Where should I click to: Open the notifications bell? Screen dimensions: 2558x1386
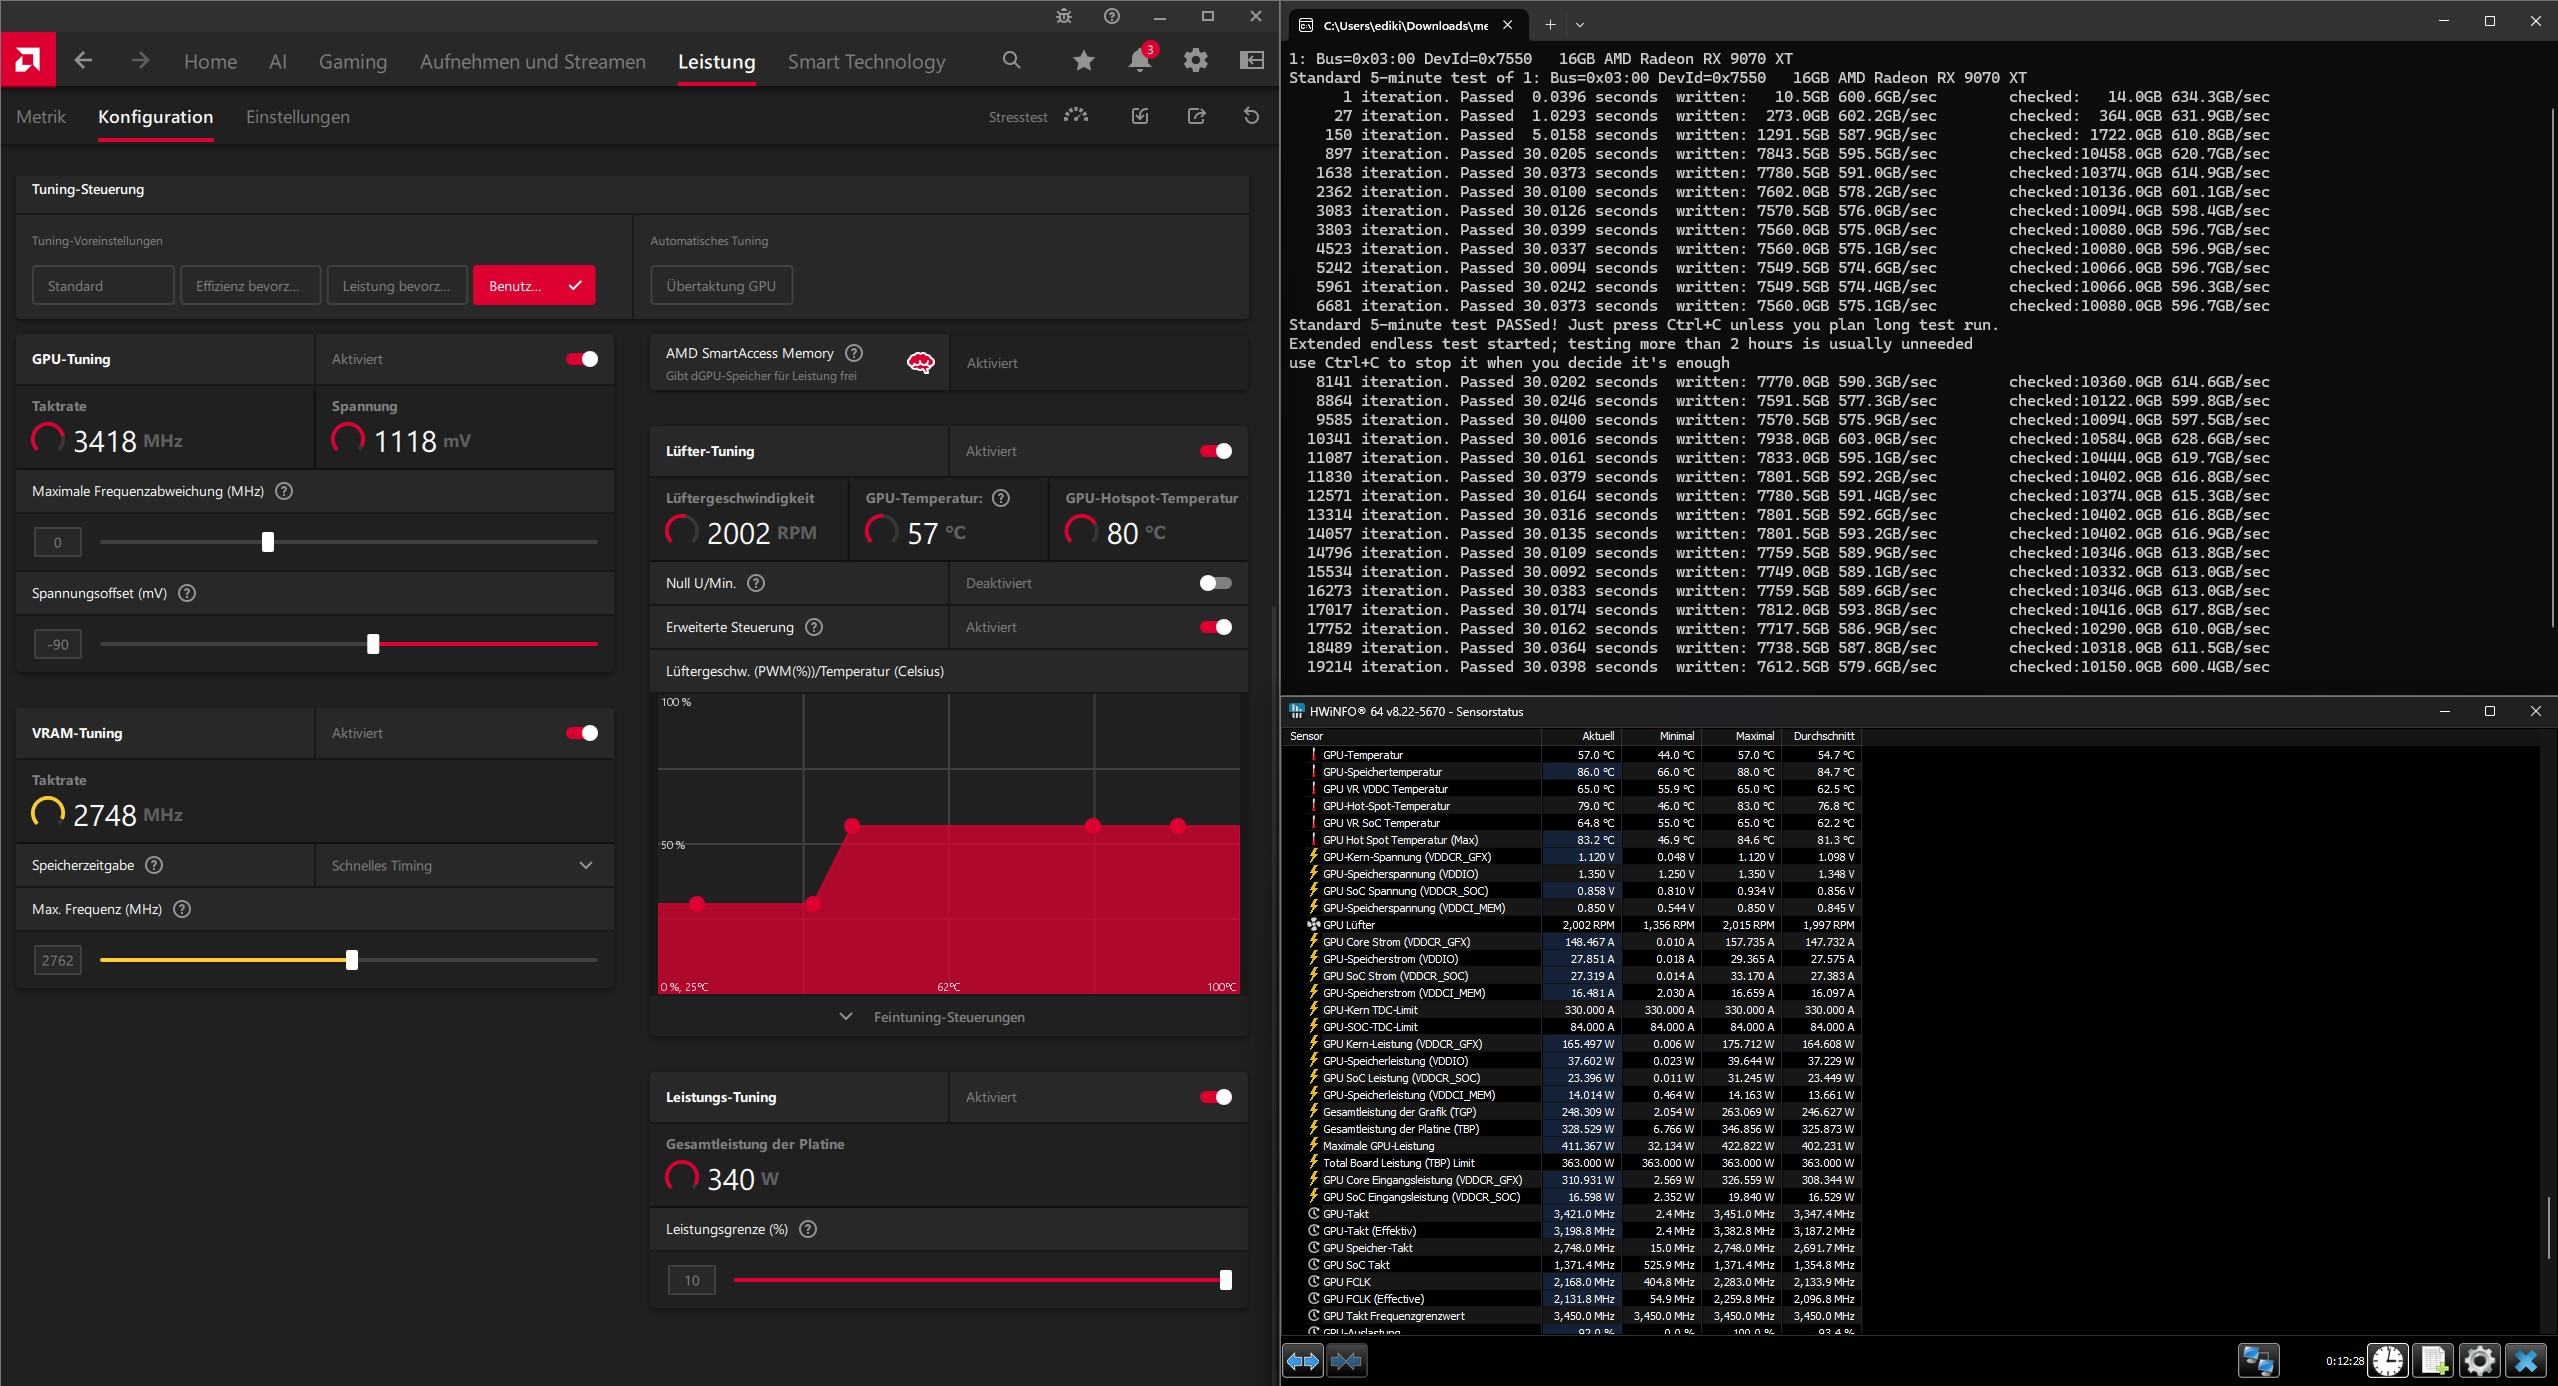(1139, 61)
